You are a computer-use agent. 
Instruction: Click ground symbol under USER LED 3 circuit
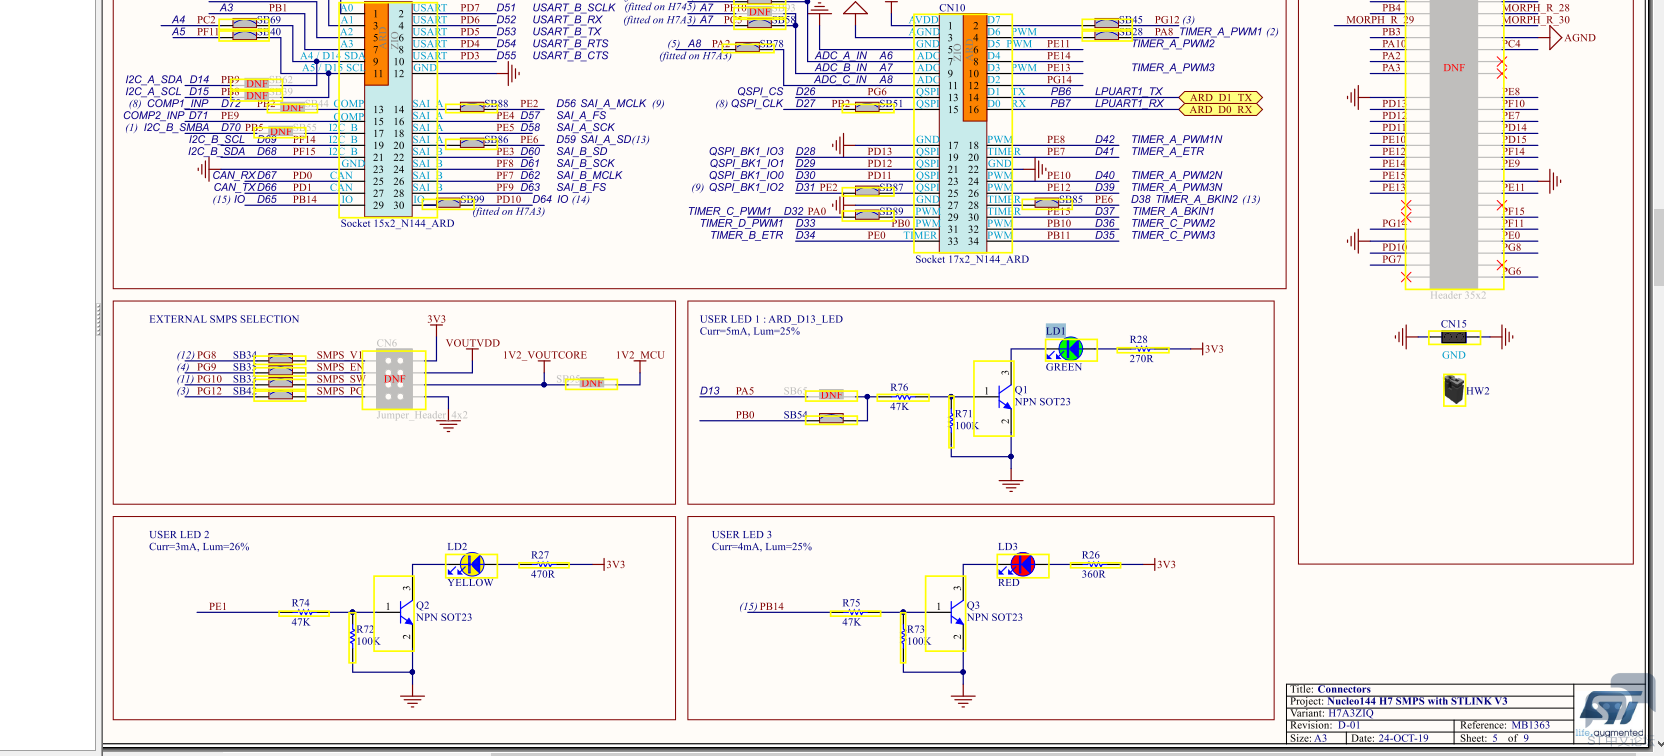[963, 701]
